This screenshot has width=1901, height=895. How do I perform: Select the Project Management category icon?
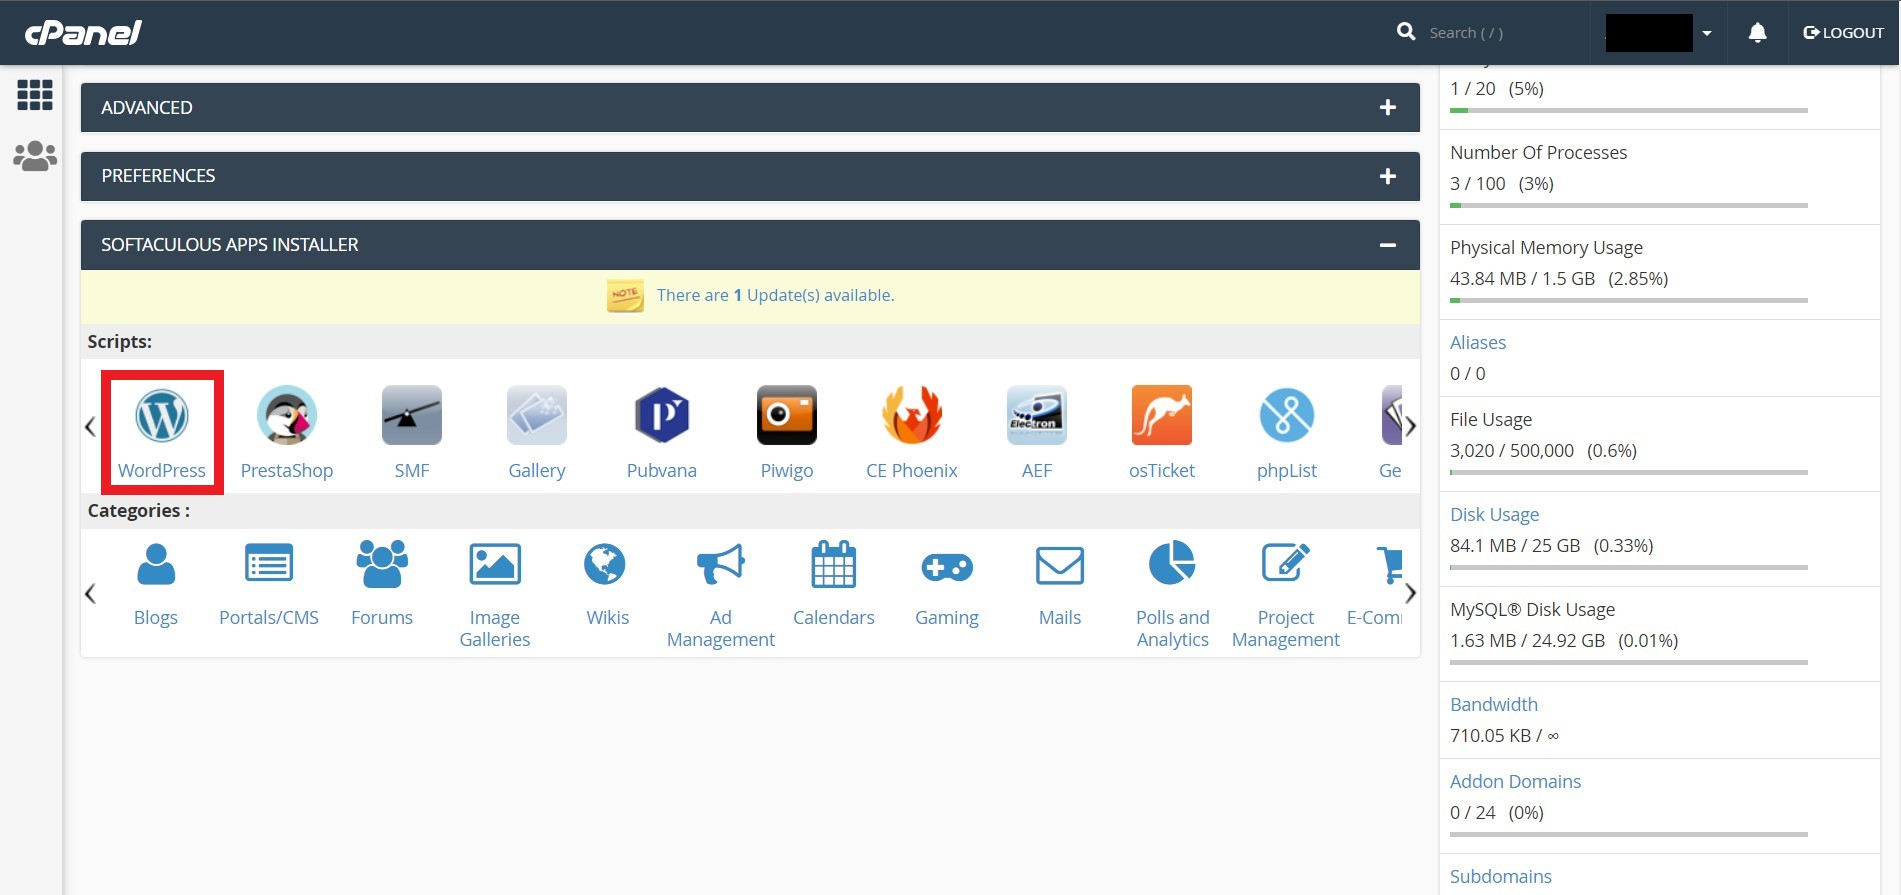tap(1286, 563)
